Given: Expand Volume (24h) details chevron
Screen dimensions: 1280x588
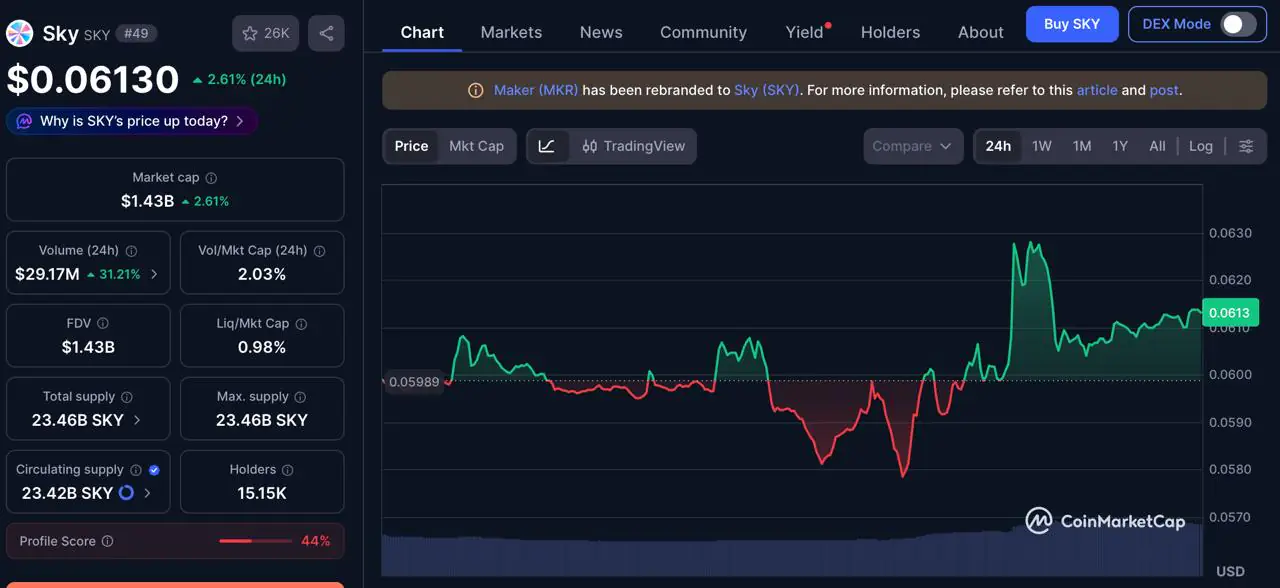Looking at the screenshot, I should click(154, 274).
